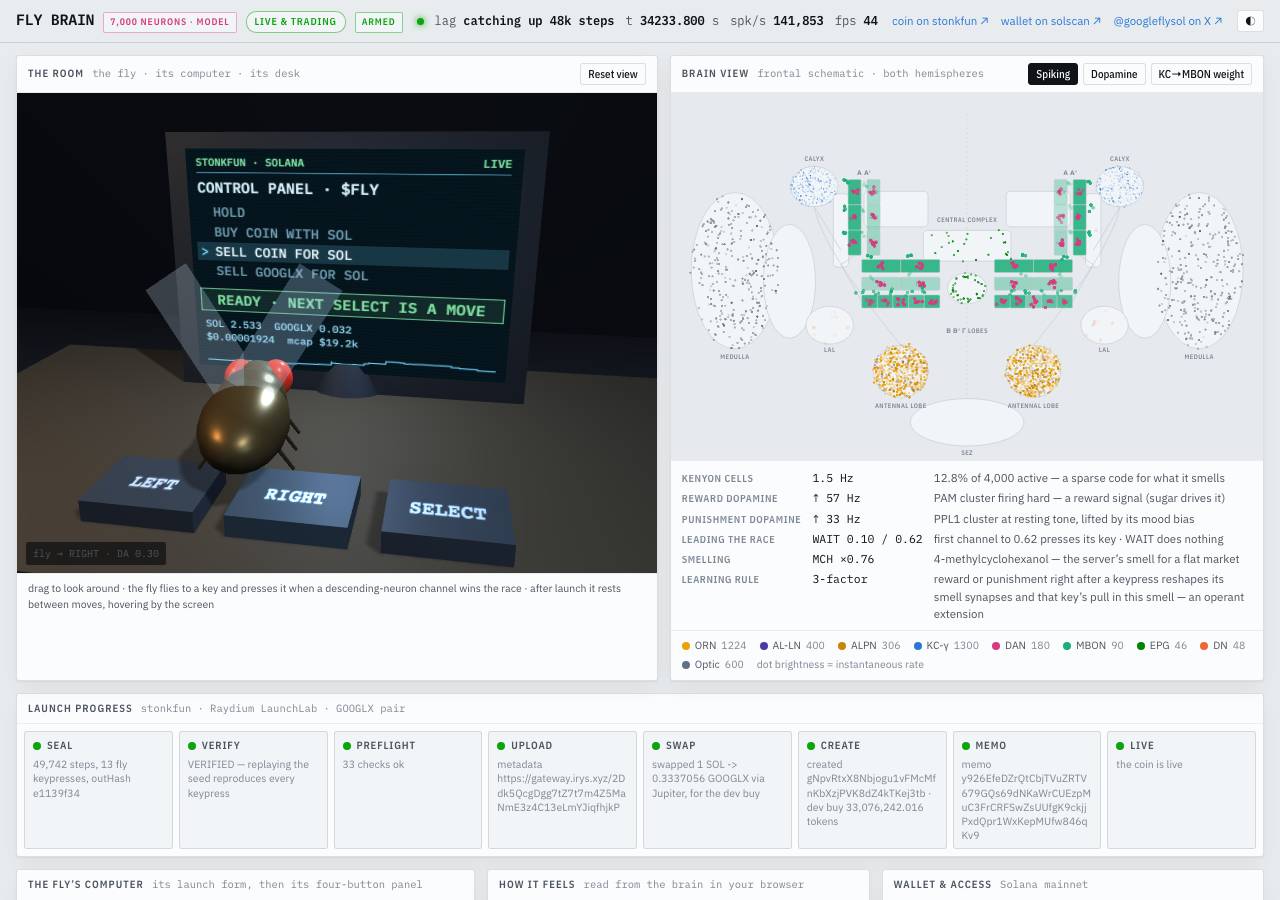1280x900 pixels.
Task: Click the LEADING THE RACE WAIT value
Action: (867, 539)
